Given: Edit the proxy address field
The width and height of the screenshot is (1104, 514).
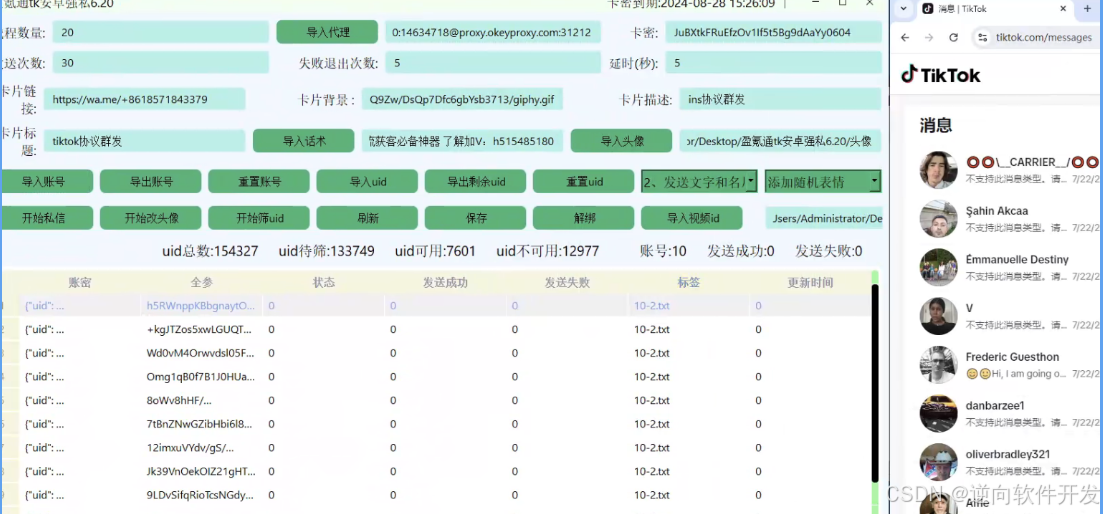Looking at the screenshot, I should 493,32.
